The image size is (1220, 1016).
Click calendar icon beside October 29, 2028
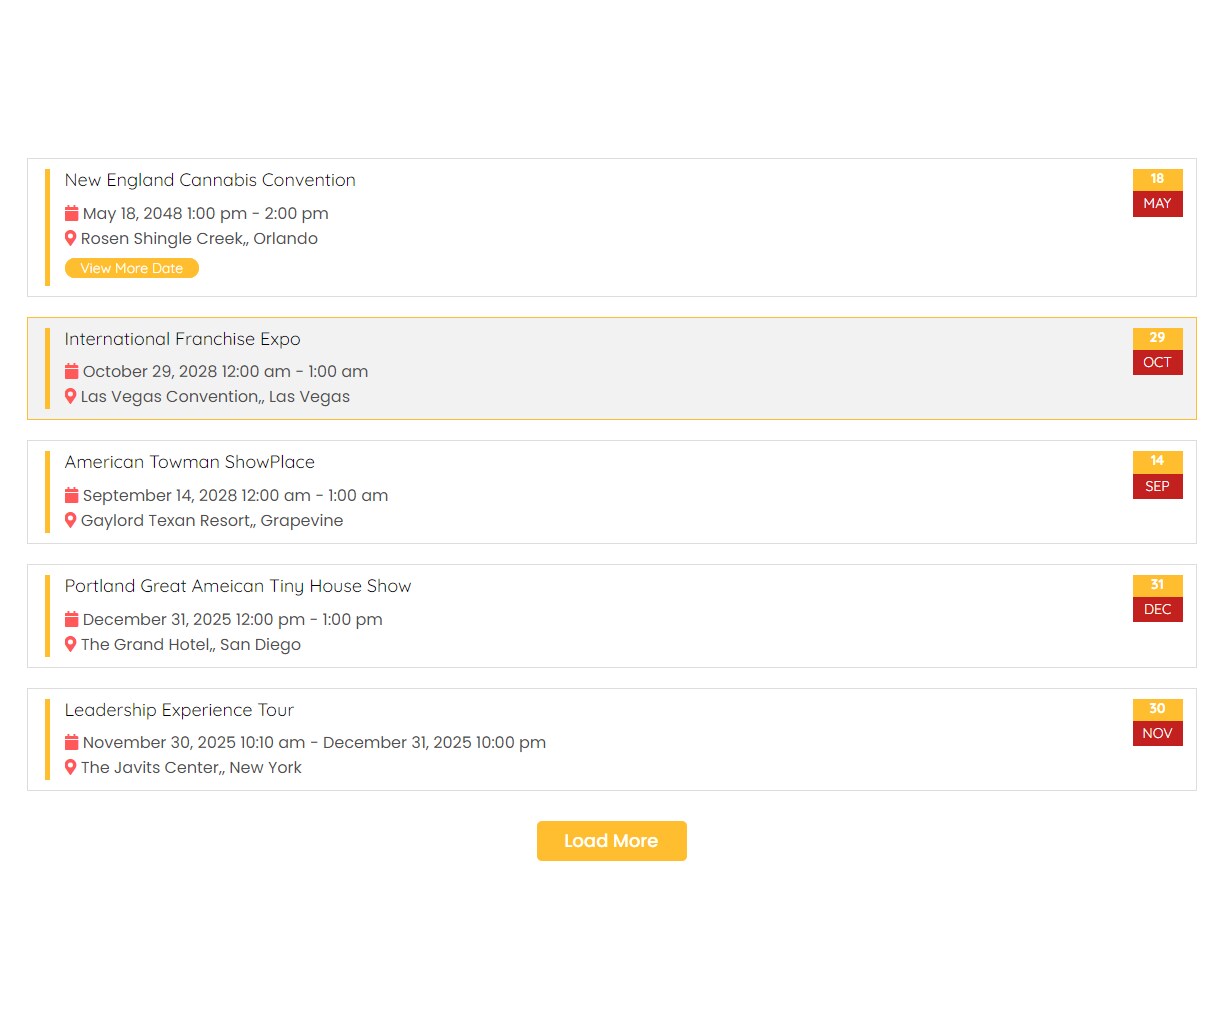click(71, 371)
